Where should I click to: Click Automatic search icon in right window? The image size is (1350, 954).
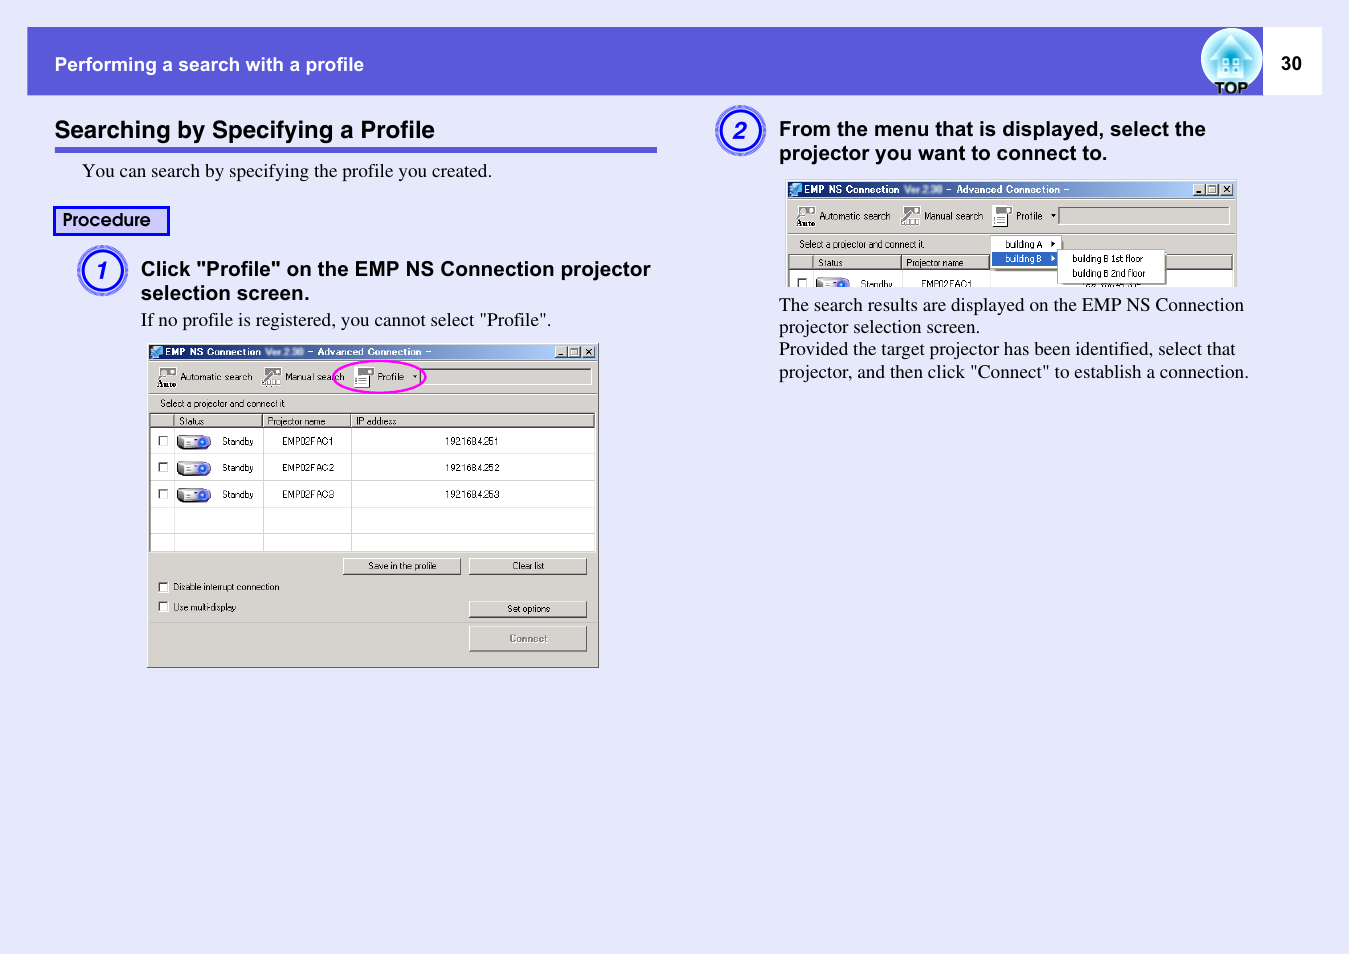[806, 216]
